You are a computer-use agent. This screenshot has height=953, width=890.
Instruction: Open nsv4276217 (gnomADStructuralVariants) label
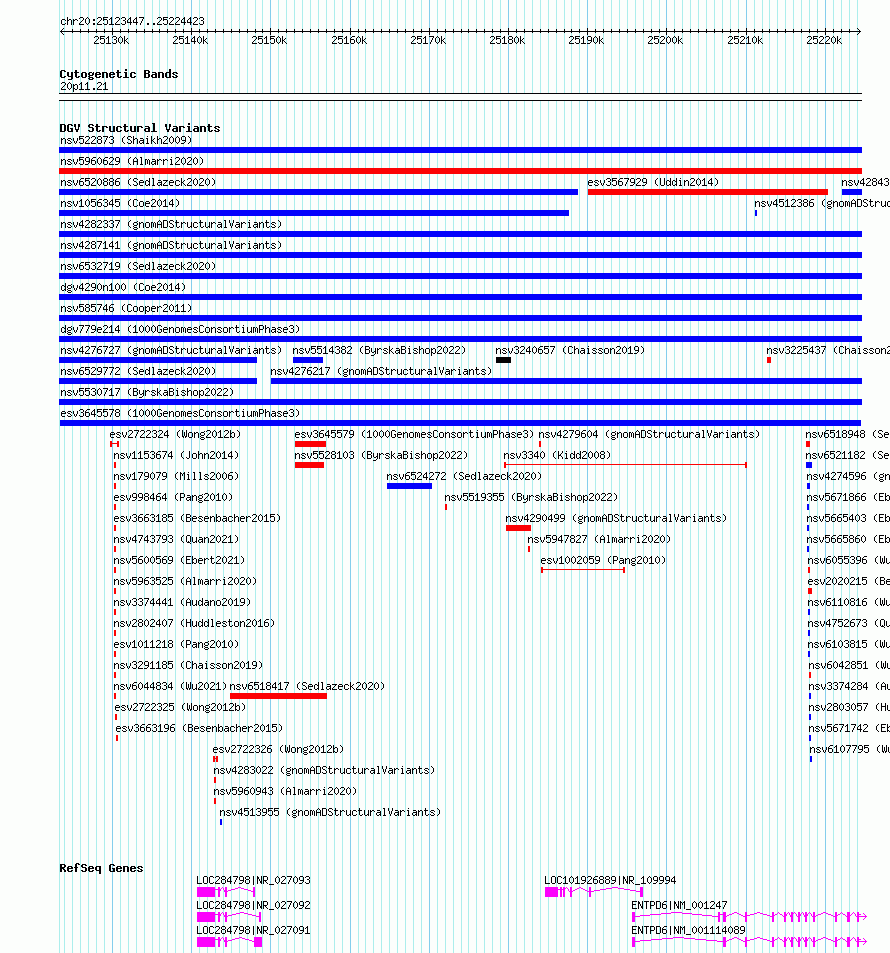pos(381,371)
